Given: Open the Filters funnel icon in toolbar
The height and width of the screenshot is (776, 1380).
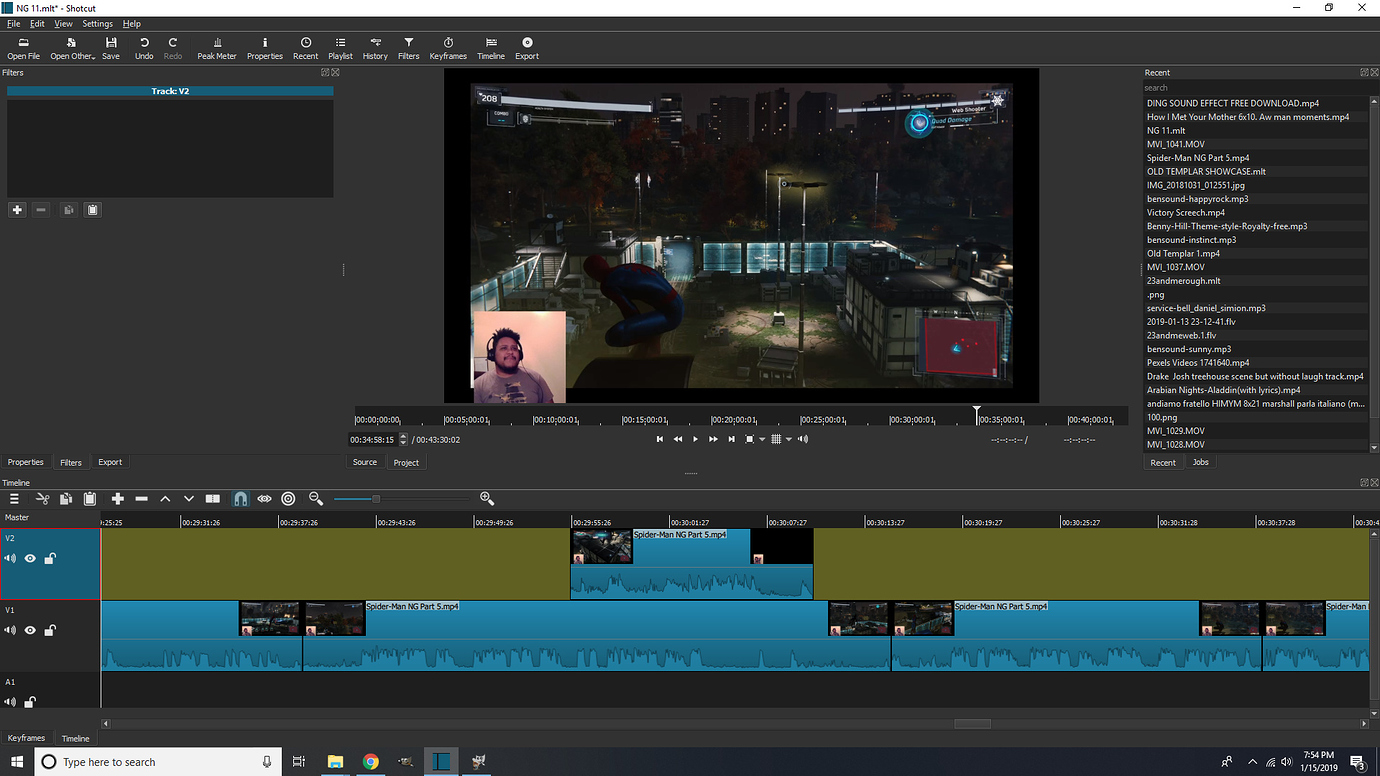Looking at the screenshot, I should 409,49.
